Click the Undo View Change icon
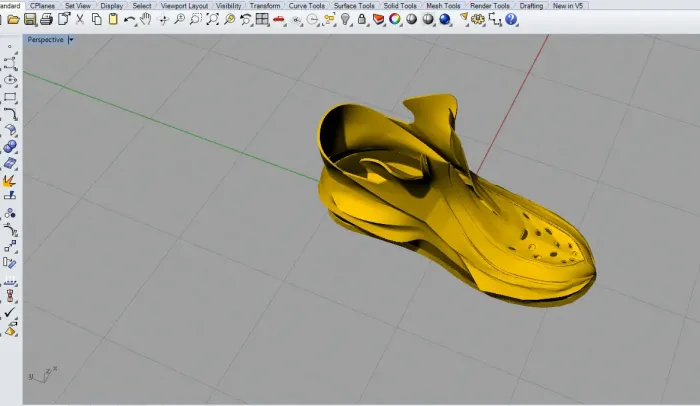Viewport: 700px width, 406px height. (x=246, y=19)
